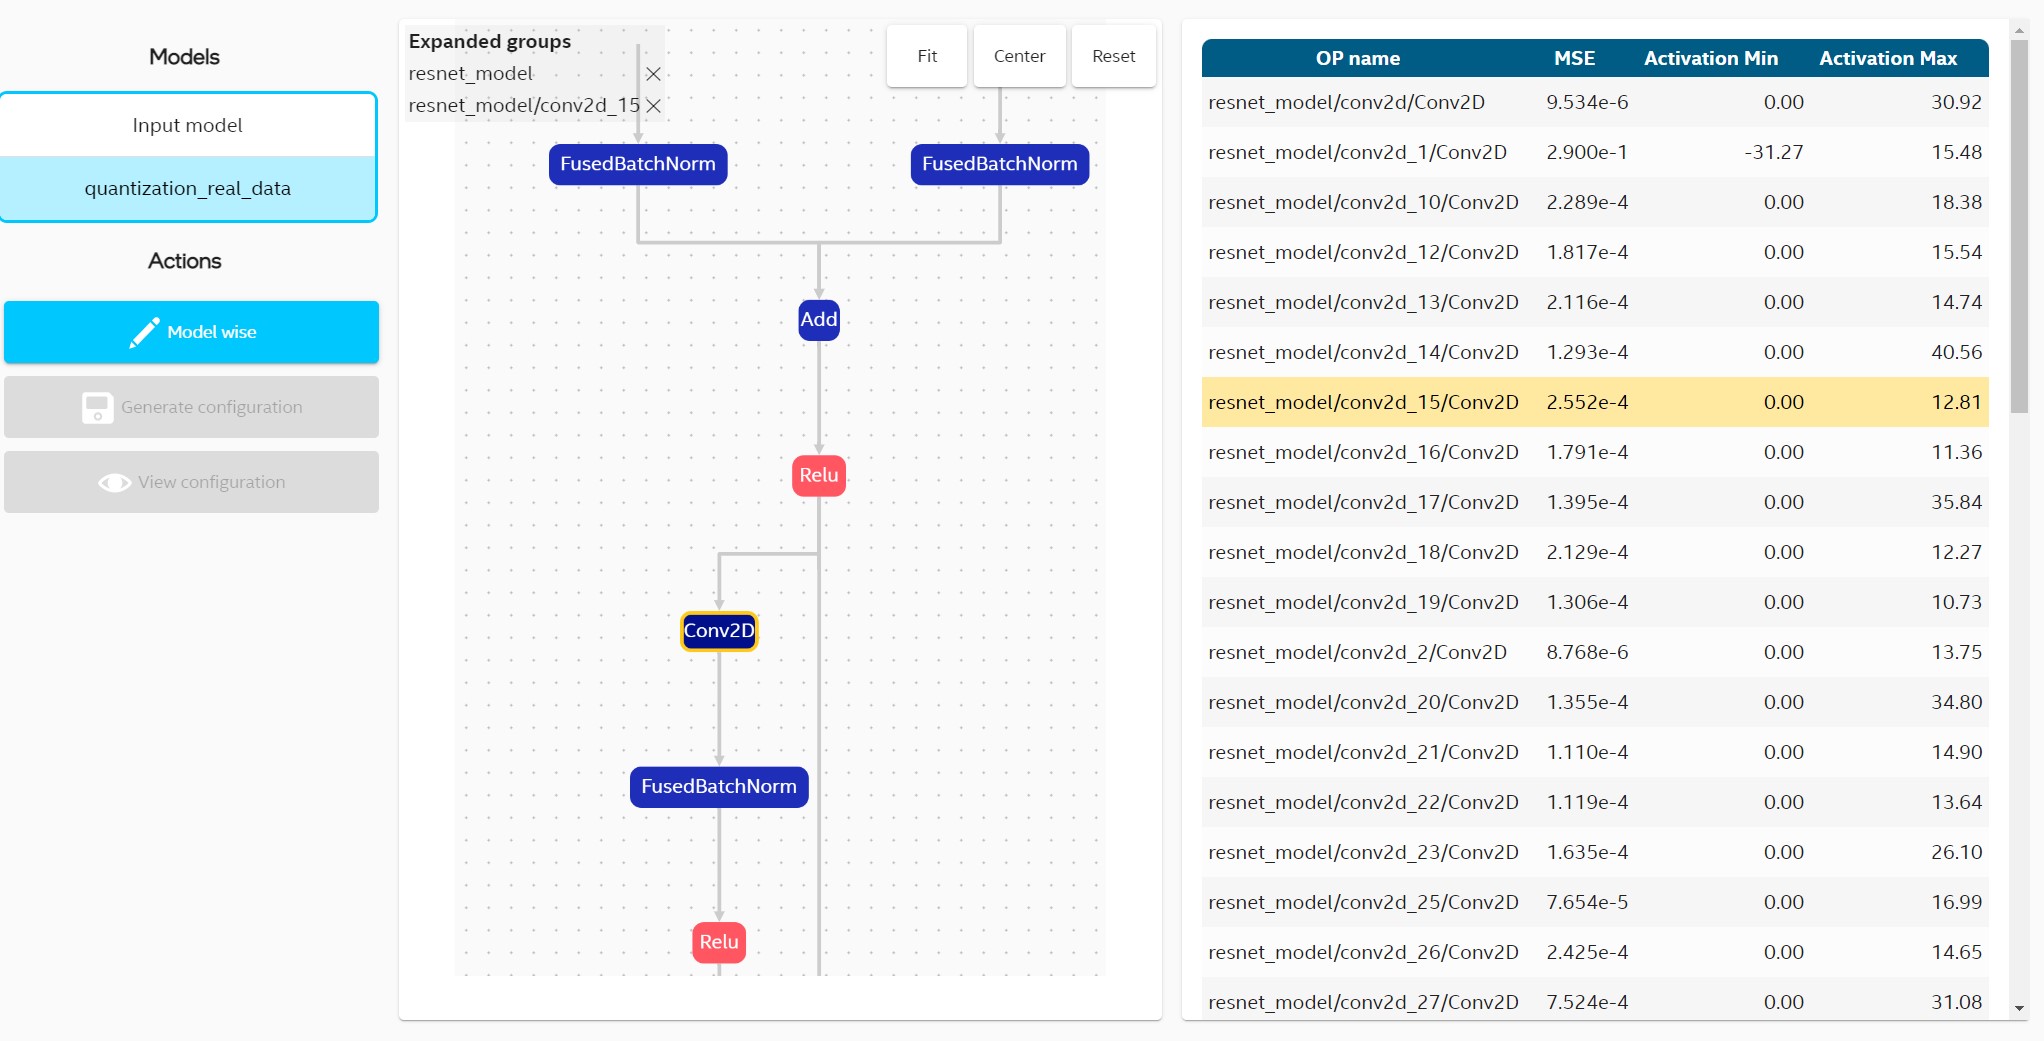
Task: Sort table by Activation Min header
Action: (1711, 58)
